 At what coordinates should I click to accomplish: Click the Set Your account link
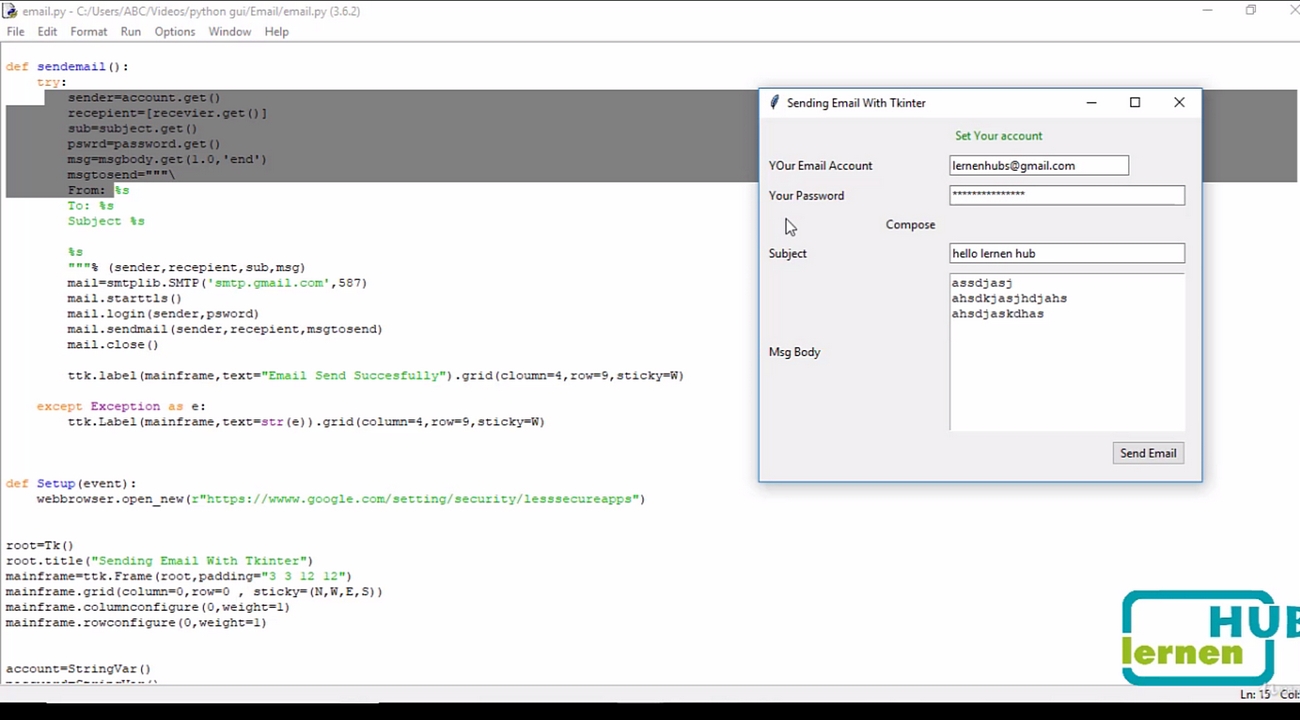click(x=998, y=136)
